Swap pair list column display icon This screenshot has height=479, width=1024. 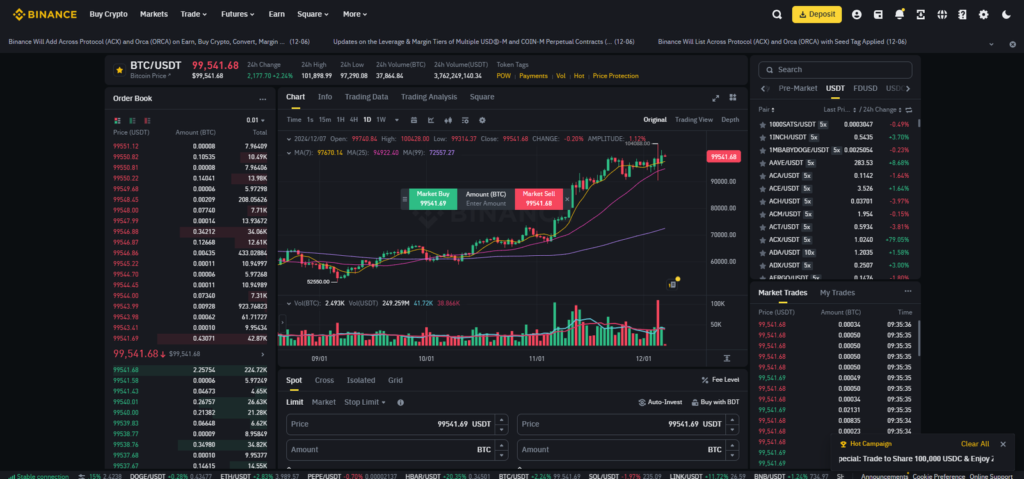pos(908,110)
